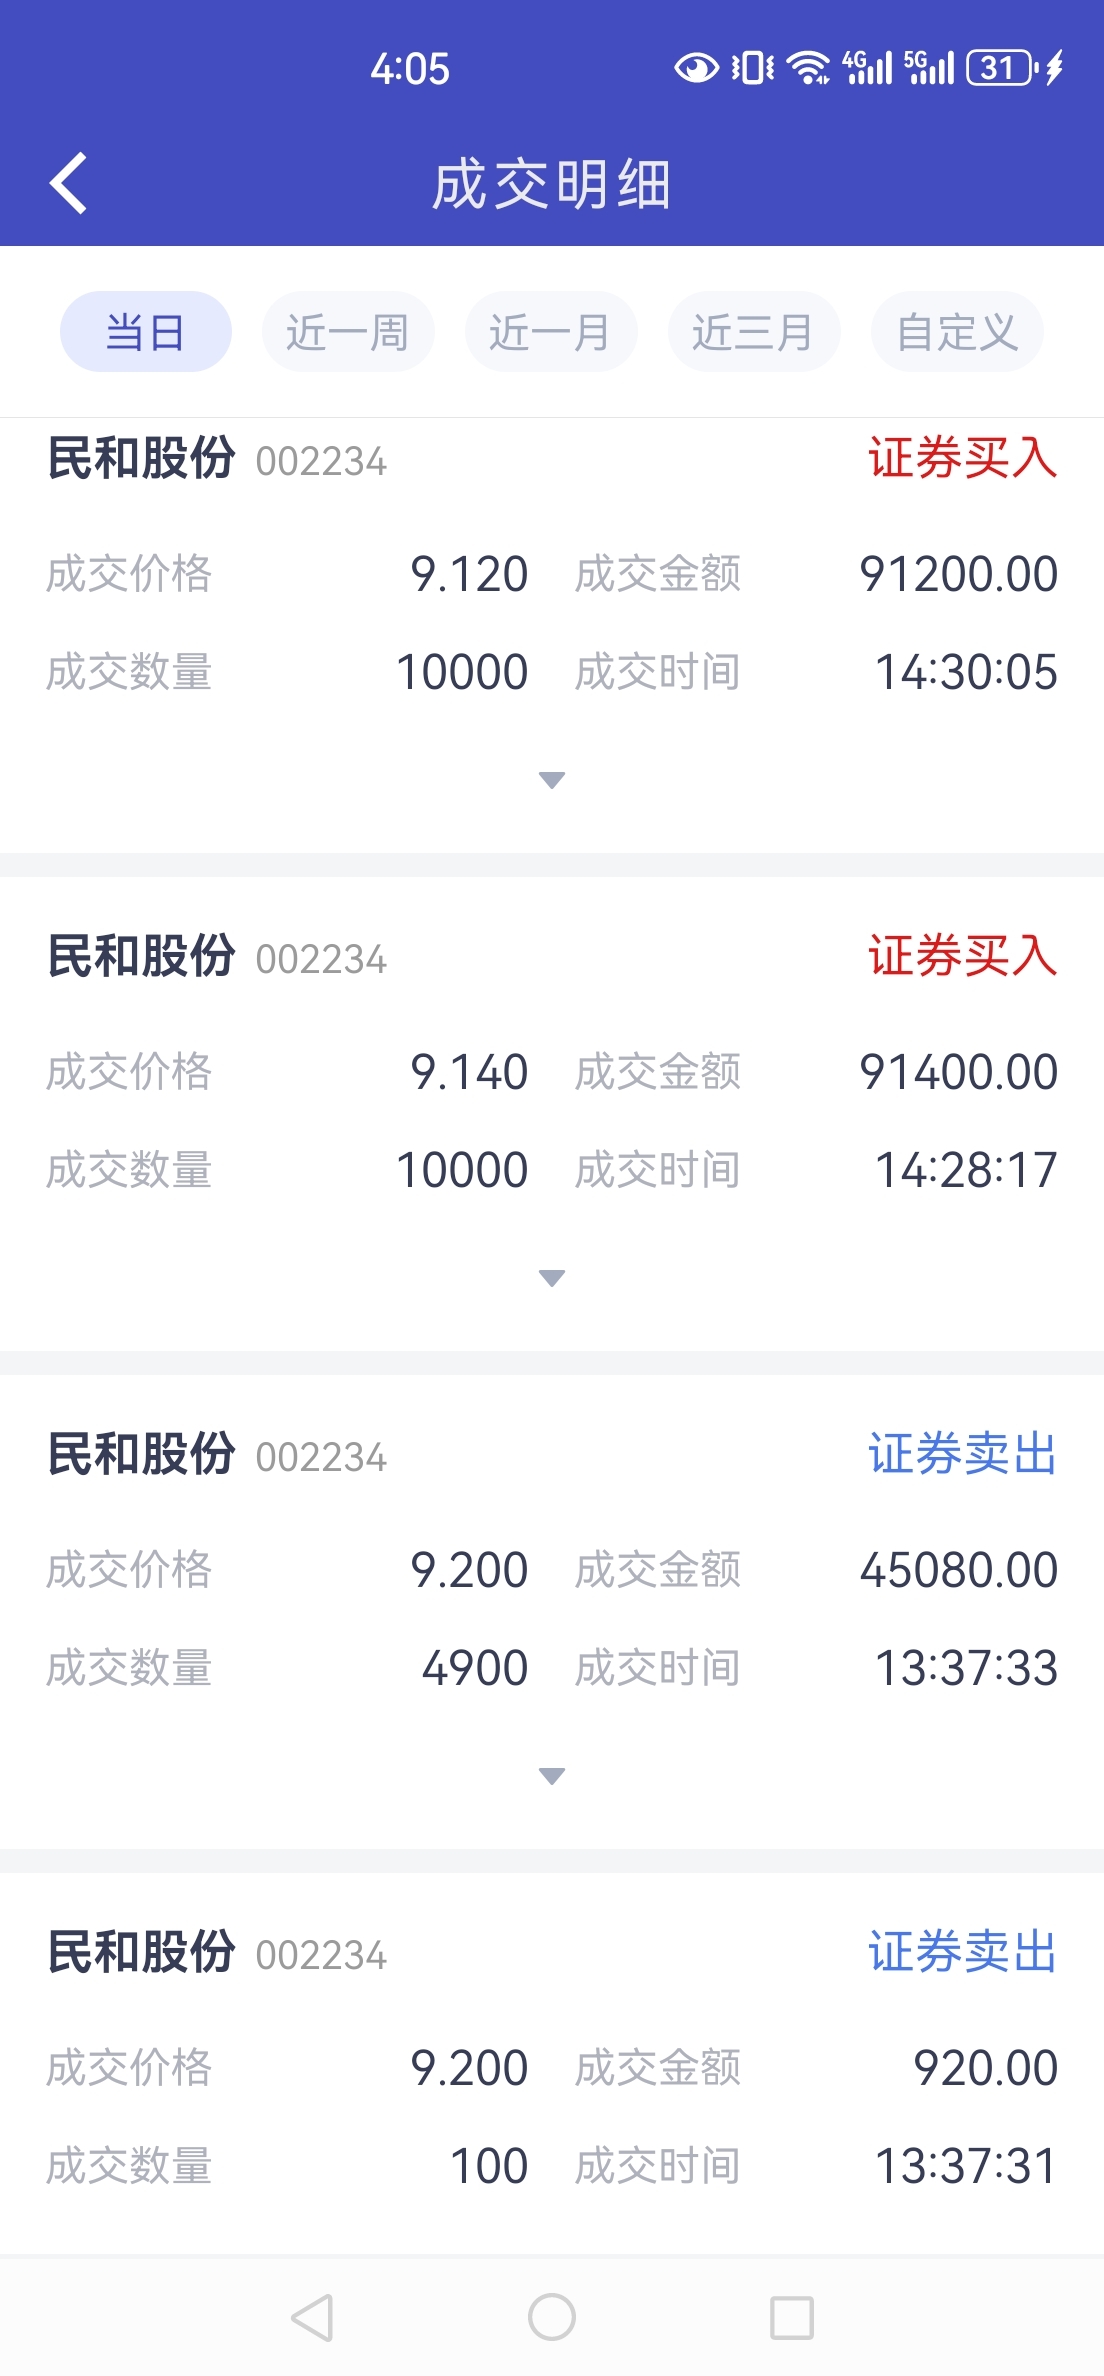Tap the Wi-Fi icon in status bar

click(808, 68)
